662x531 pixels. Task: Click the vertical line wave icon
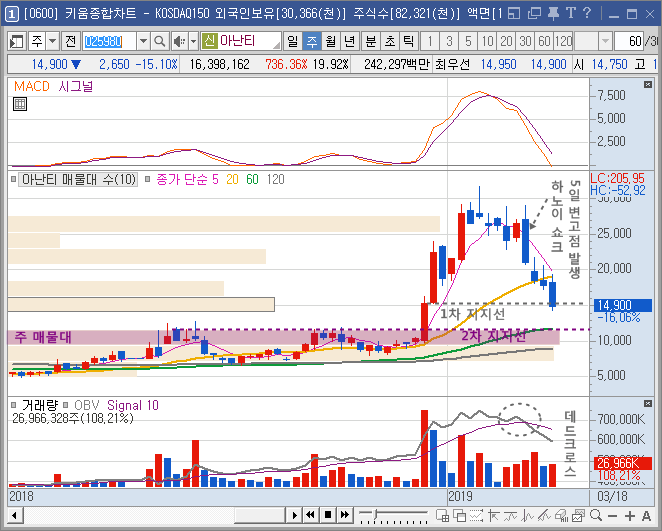tap(527, 515)
